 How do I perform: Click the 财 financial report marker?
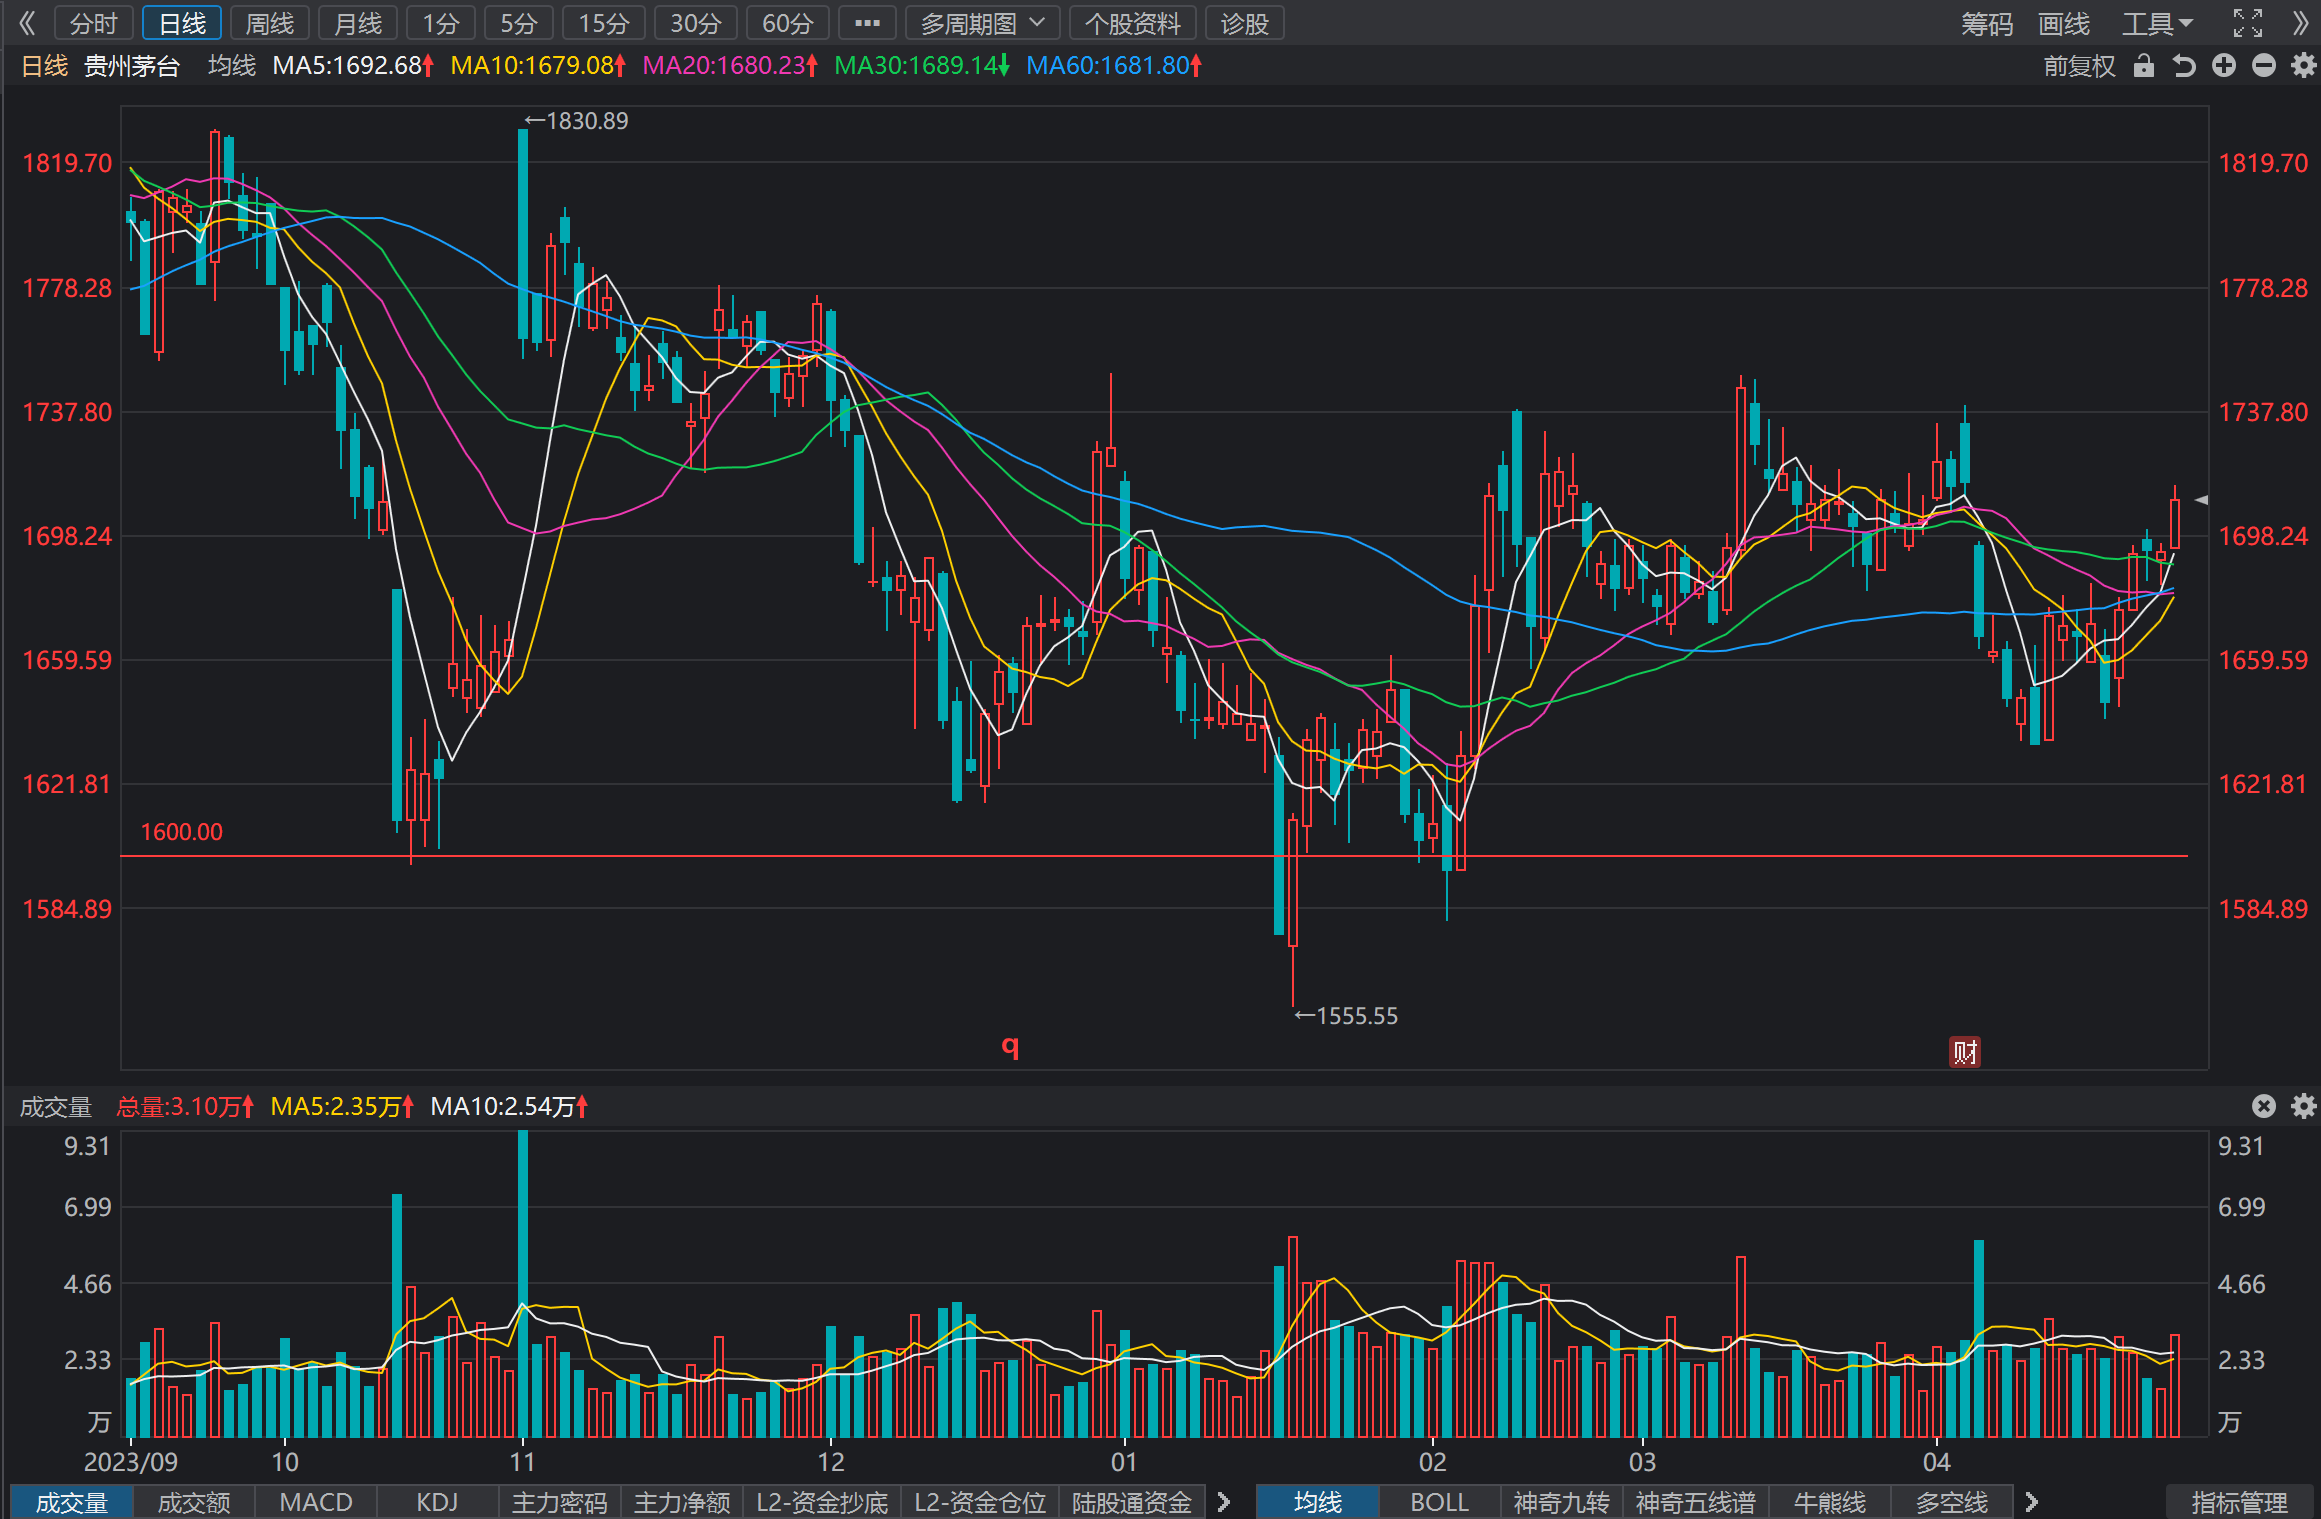(1965, 1051)
